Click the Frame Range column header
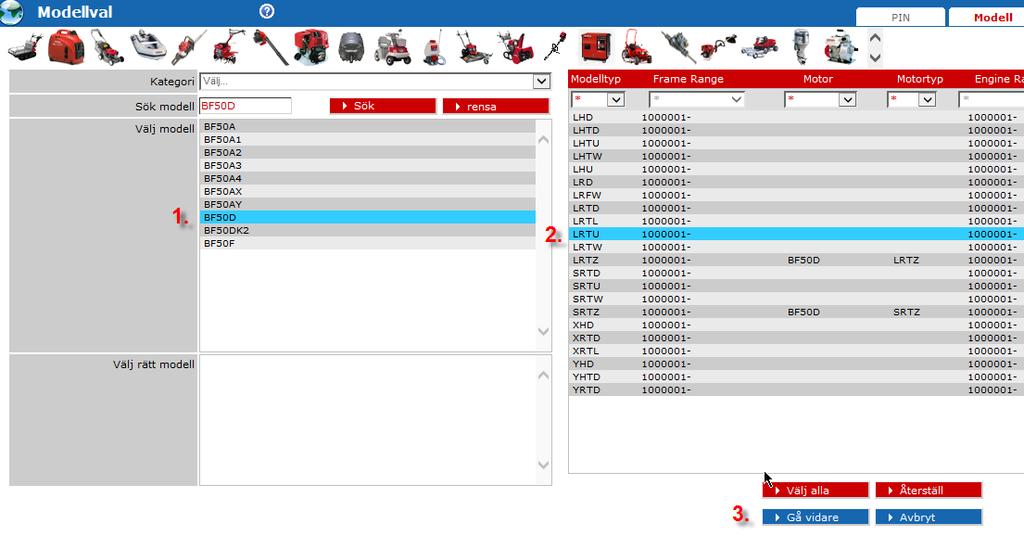This screenshot has width=1024, height=536. 688,79
